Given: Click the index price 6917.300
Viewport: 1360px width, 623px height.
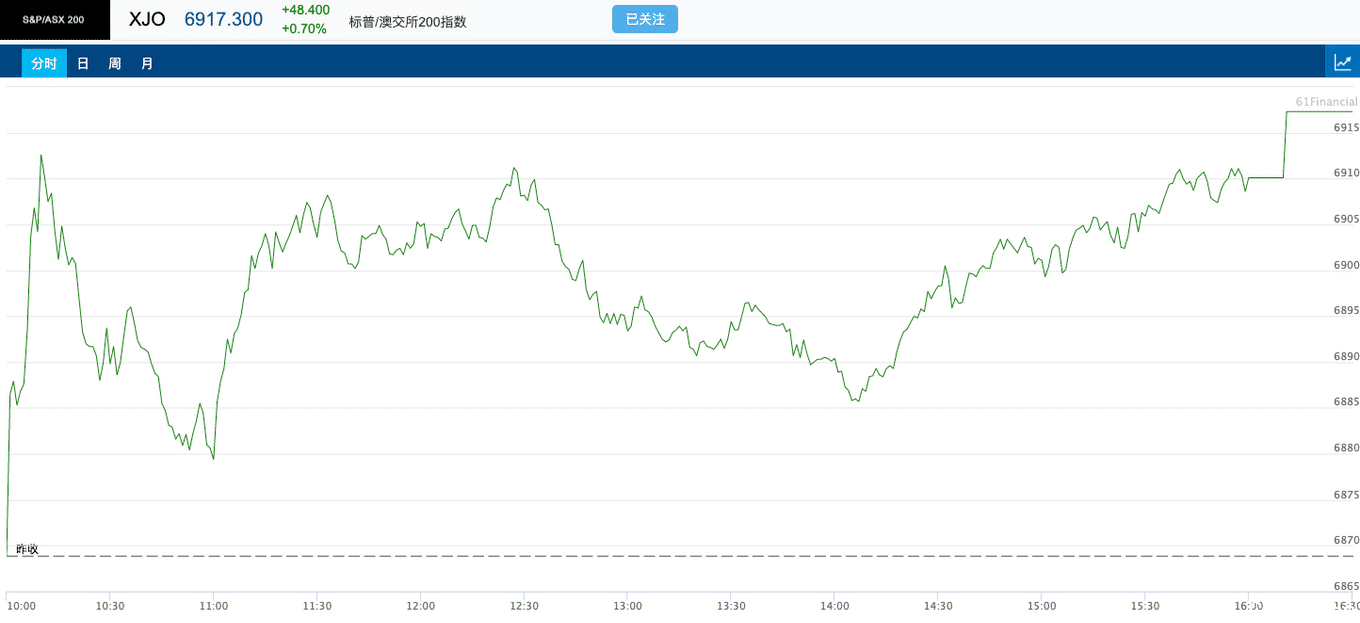Looking at the screenshot, I should click(x=224, y=19).
